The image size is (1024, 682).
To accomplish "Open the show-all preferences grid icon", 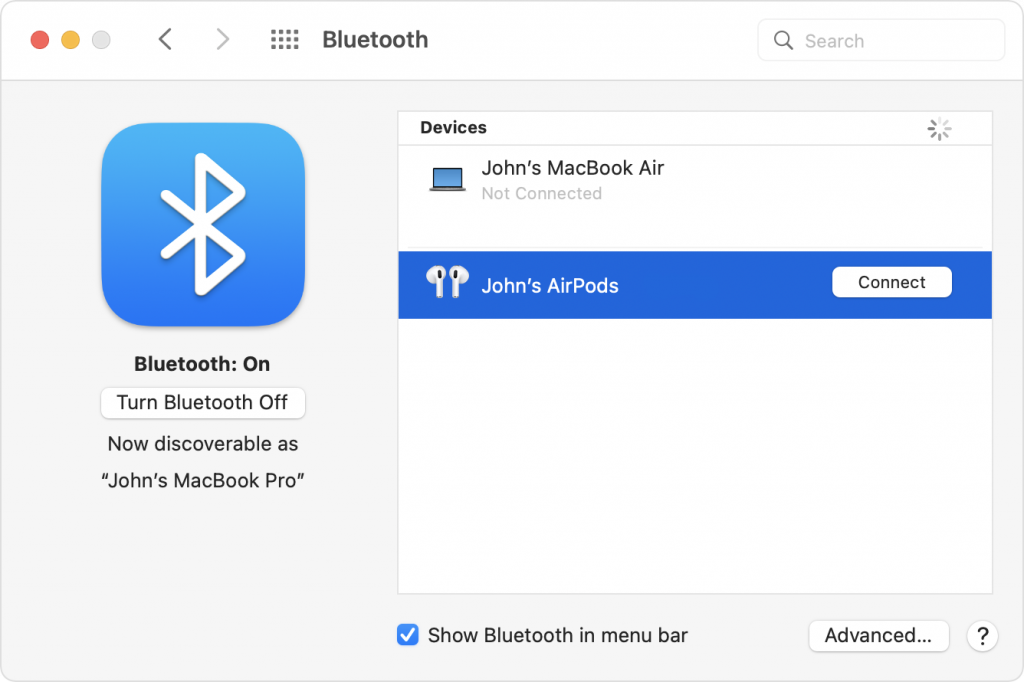I will coord(285,40).
